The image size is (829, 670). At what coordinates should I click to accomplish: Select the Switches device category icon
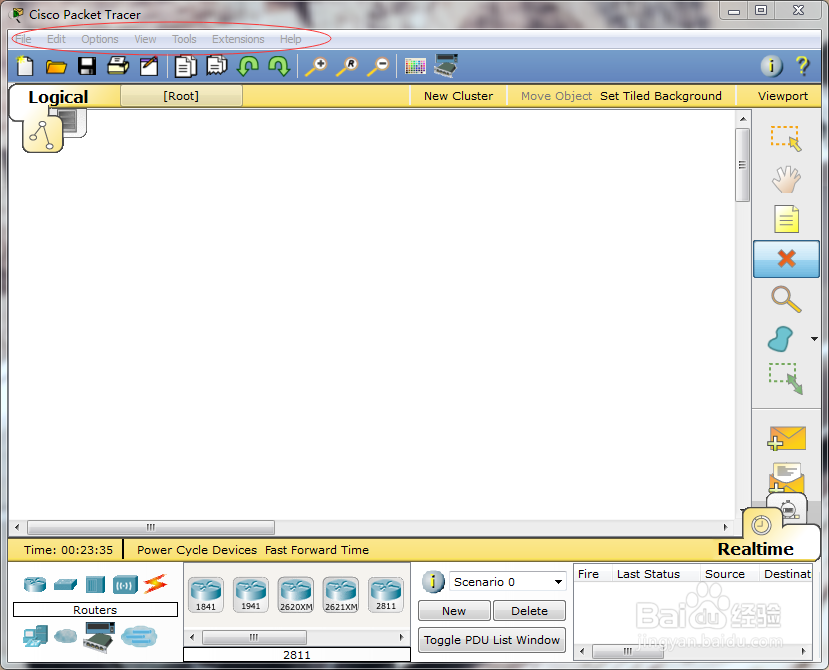66,584
